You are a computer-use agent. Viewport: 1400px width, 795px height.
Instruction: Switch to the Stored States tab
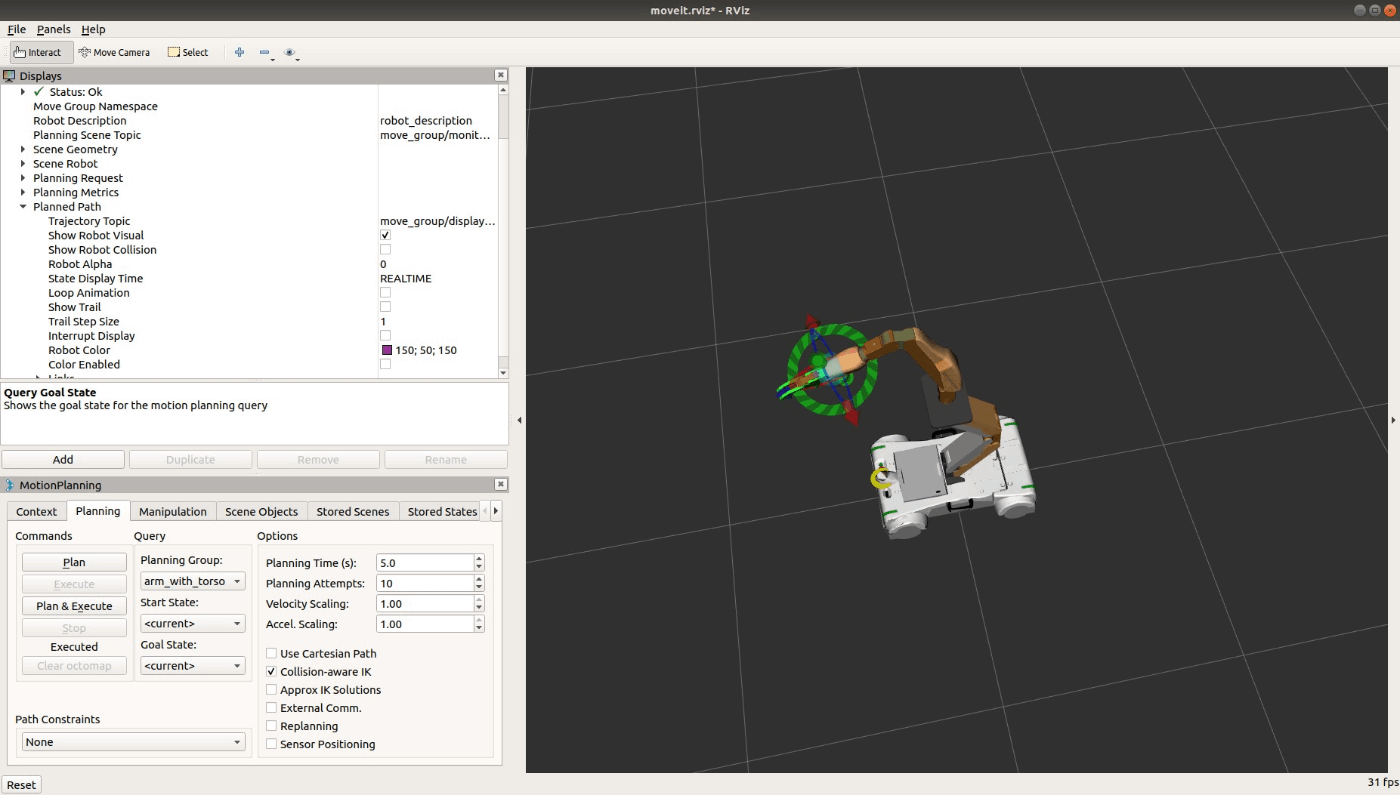(442, 511)
